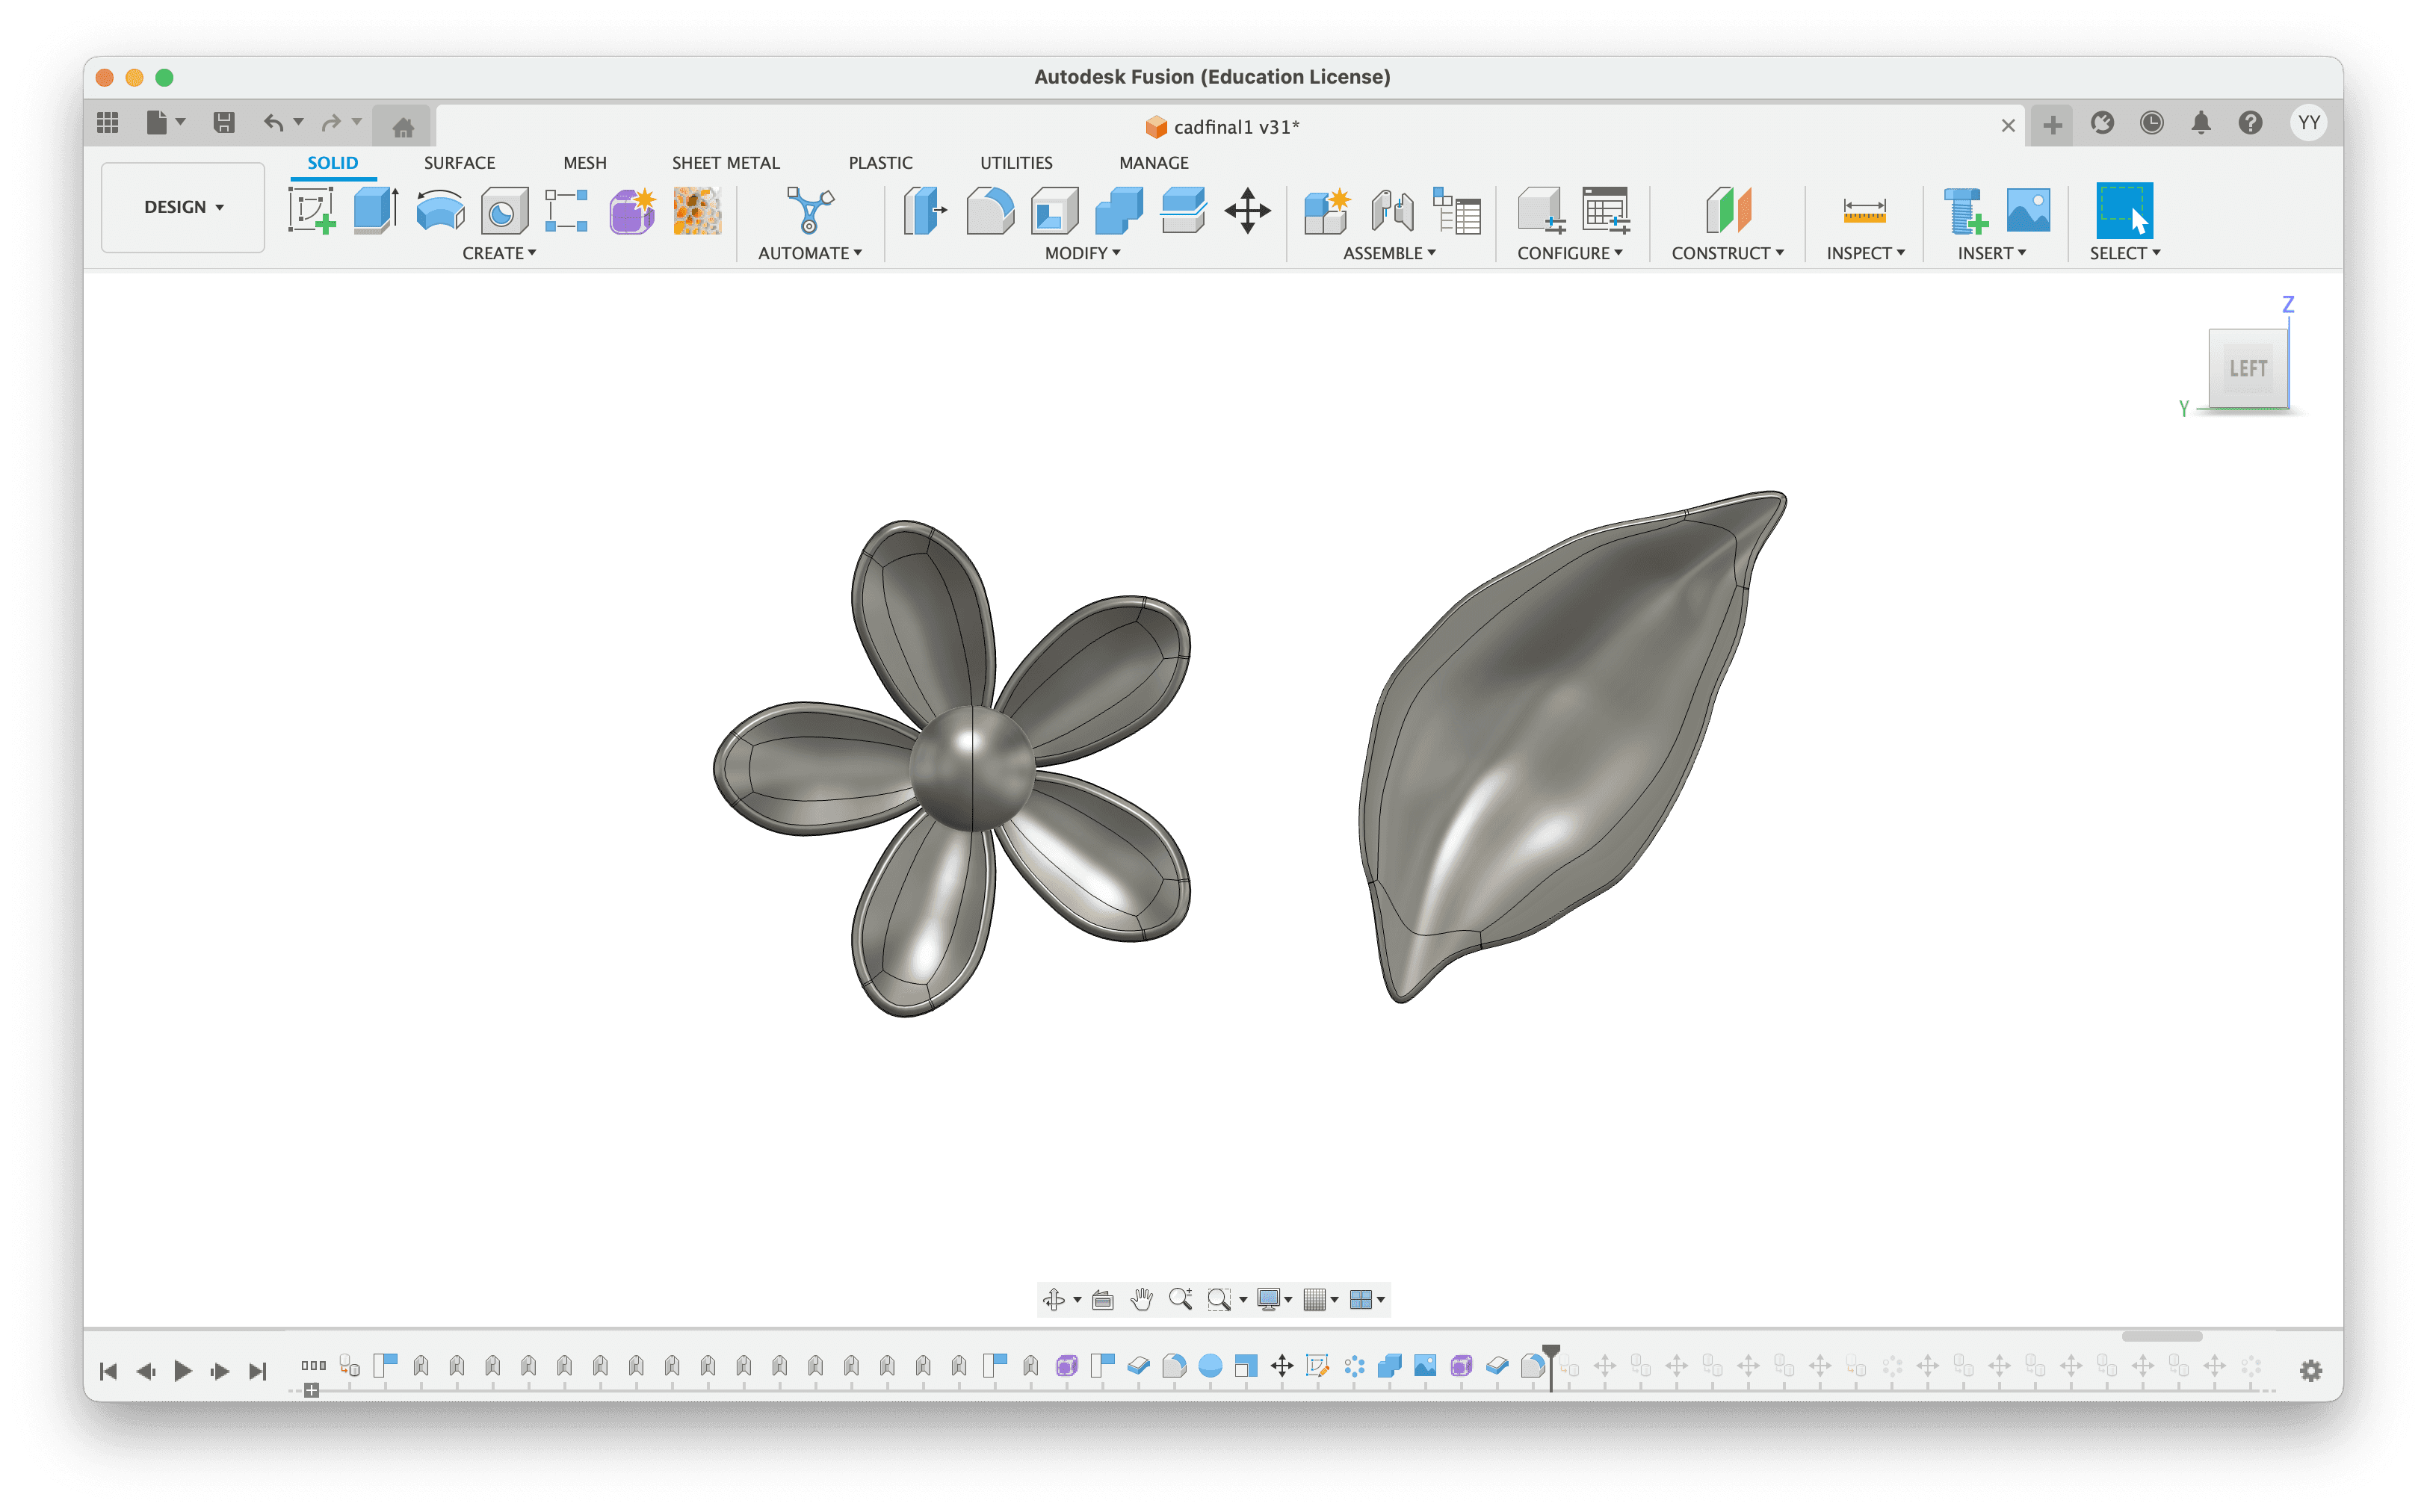Image resolution: width=2427 pixels, height=1512 pixels.
Task: Click the LEFT face of the ViewCube
Action: point(2247,368)
